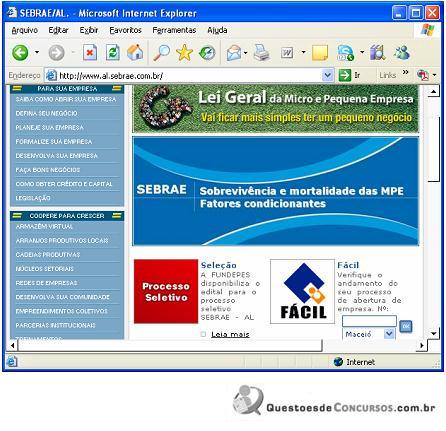The width and height of the screenshot is (446, 431).
Task: Click the vertical scrollbar up arrow
Action: 433,91
